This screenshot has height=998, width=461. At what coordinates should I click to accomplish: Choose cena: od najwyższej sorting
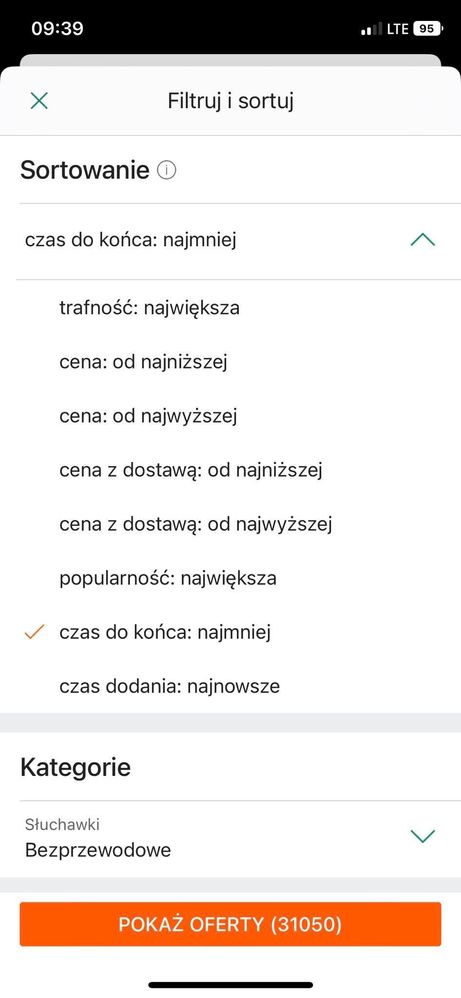148,416
